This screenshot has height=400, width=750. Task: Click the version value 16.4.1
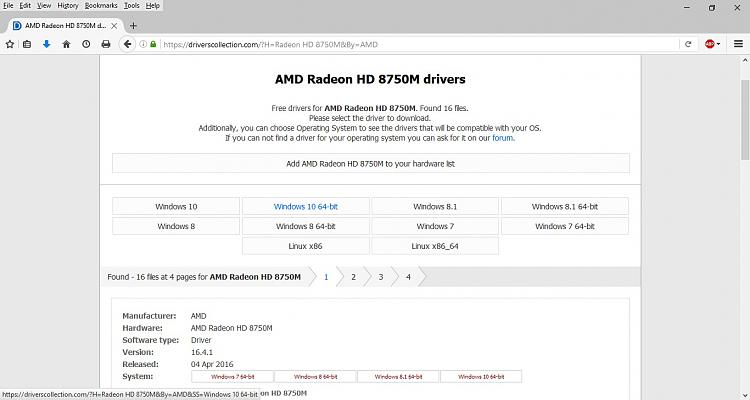point(202,352)
